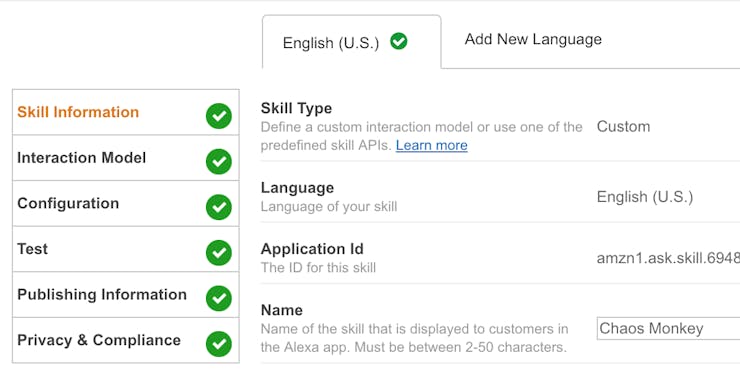Switch to the English (U.S.) language tab

tap(352, 42)
